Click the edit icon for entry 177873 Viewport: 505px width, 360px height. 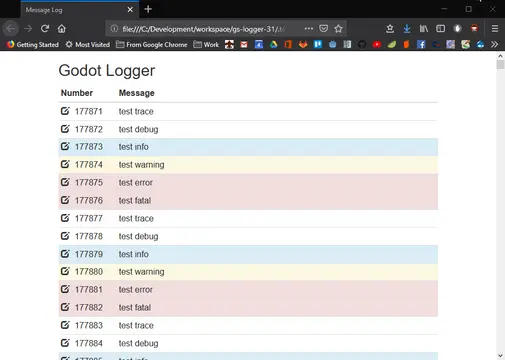[65, 146]
